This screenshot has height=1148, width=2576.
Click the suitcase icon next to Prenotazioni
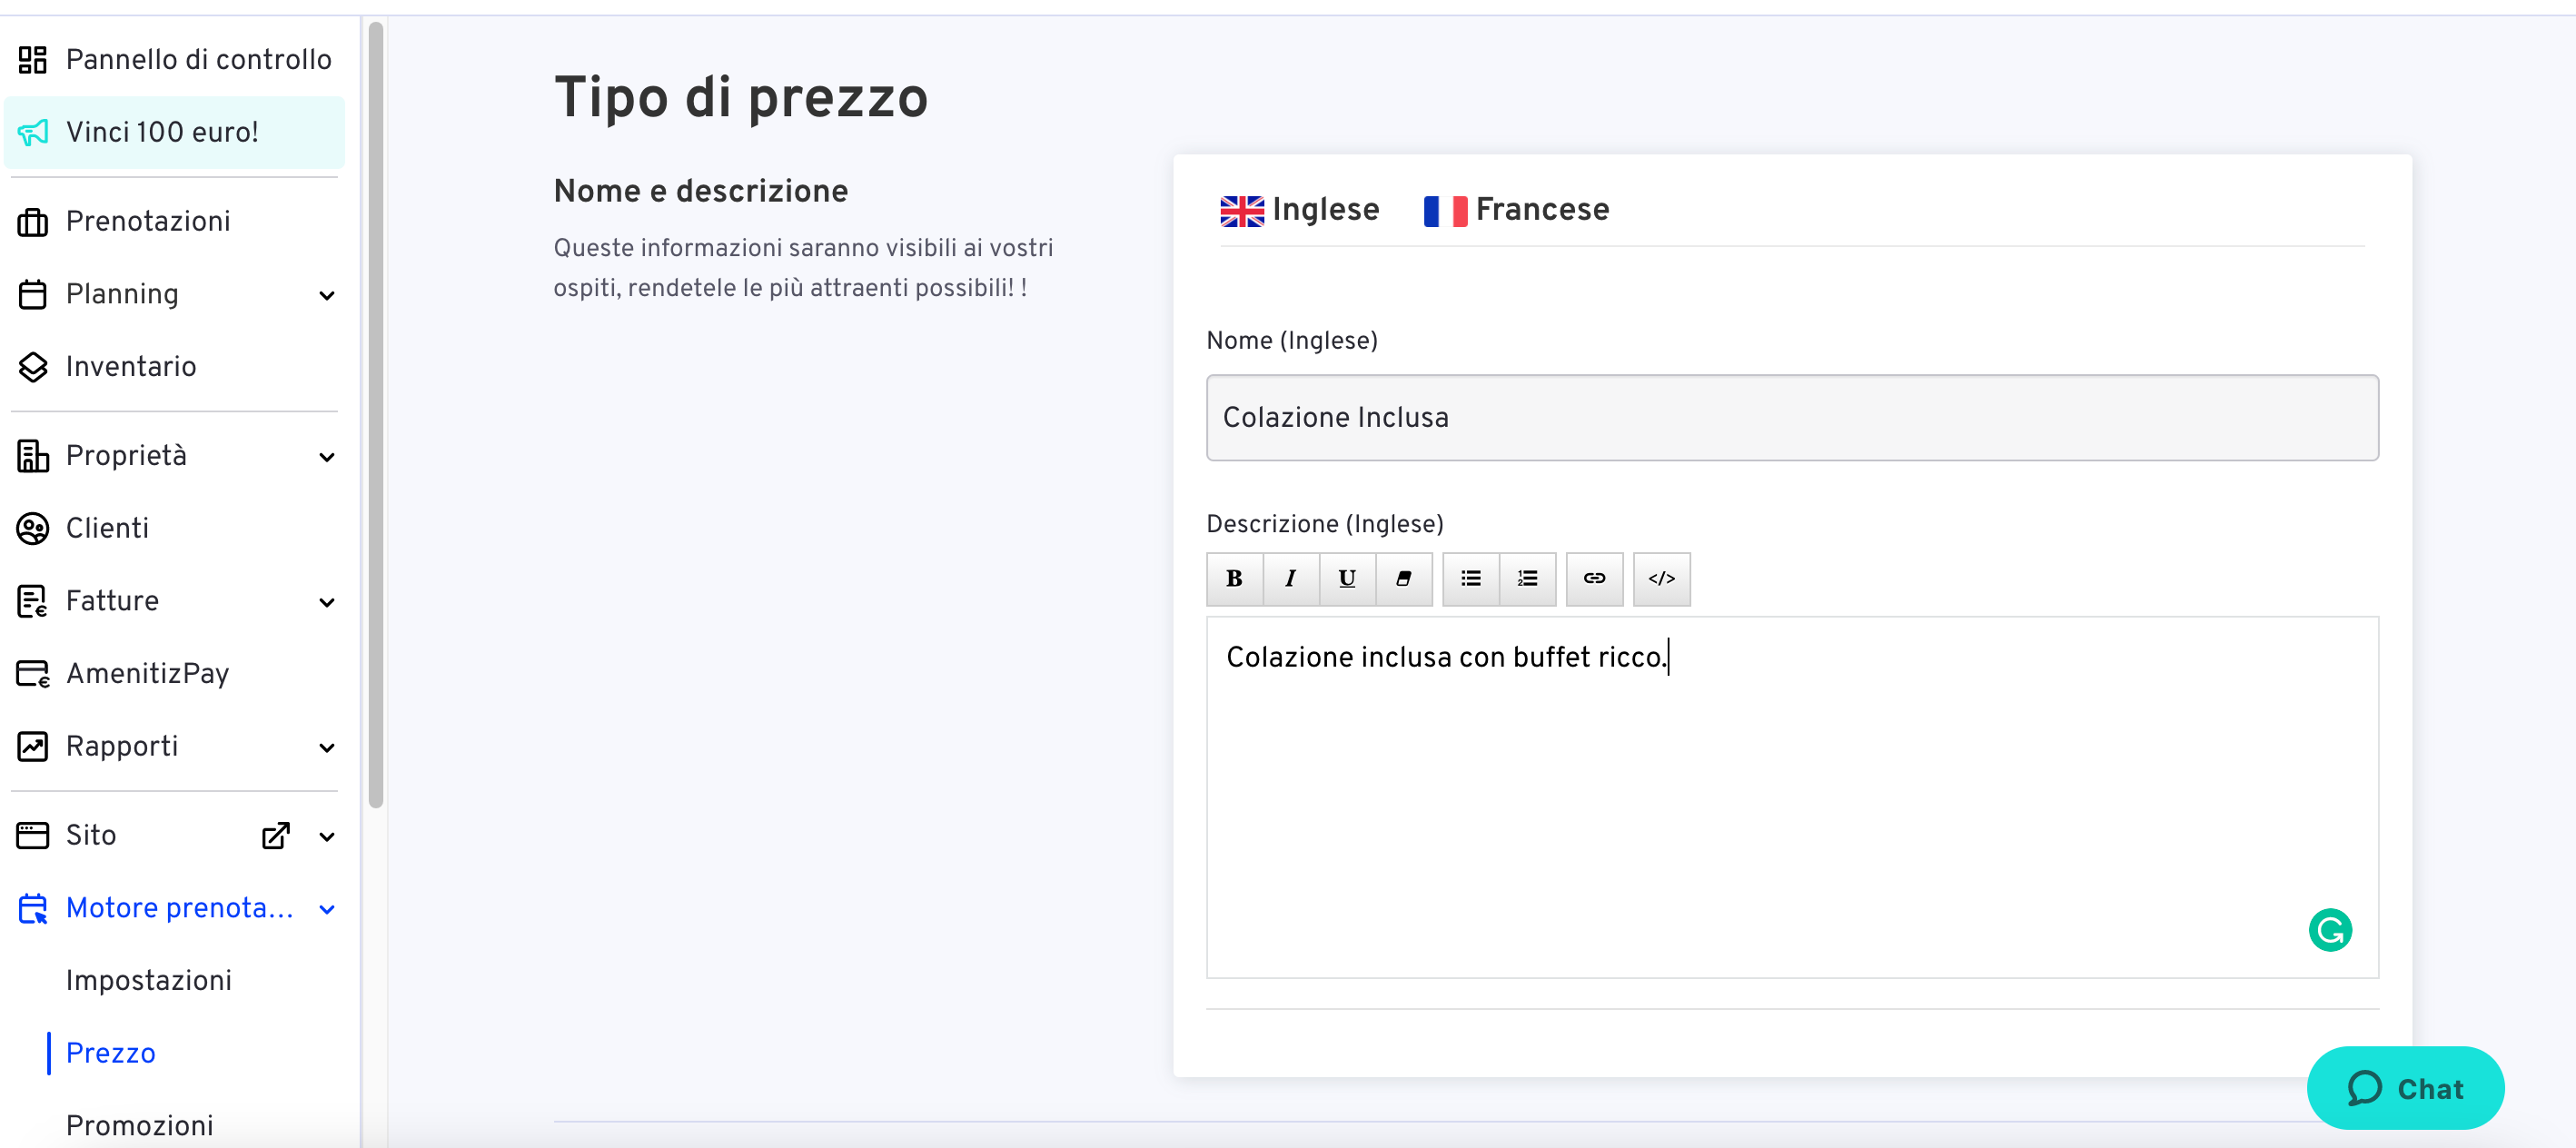(33, 222)
